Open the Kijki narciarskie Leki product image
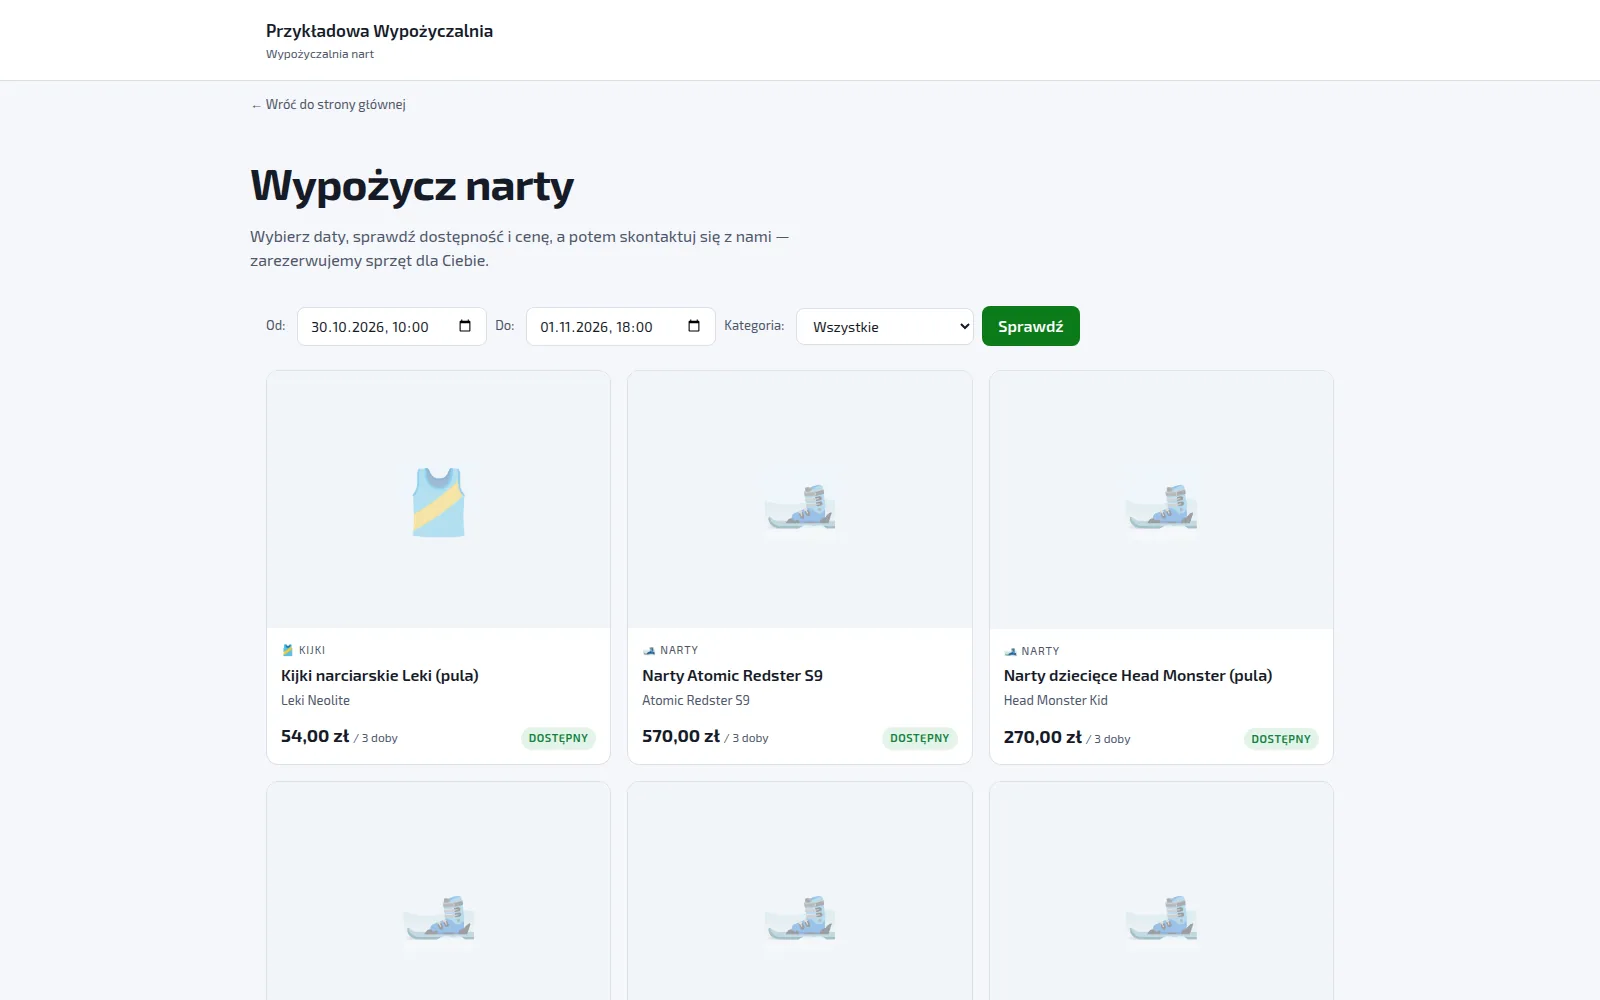The height and width of the screenshot is (1000, 1600). tap(438, 500)
